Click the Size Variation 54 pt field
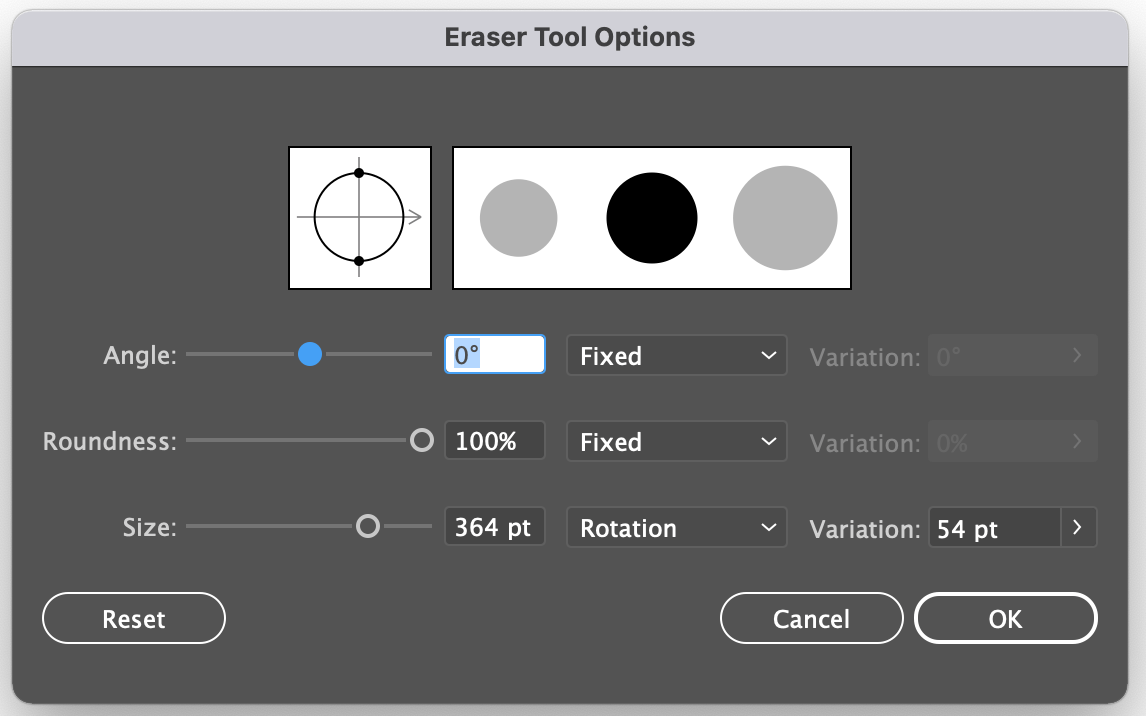 [x=993, y=528]
